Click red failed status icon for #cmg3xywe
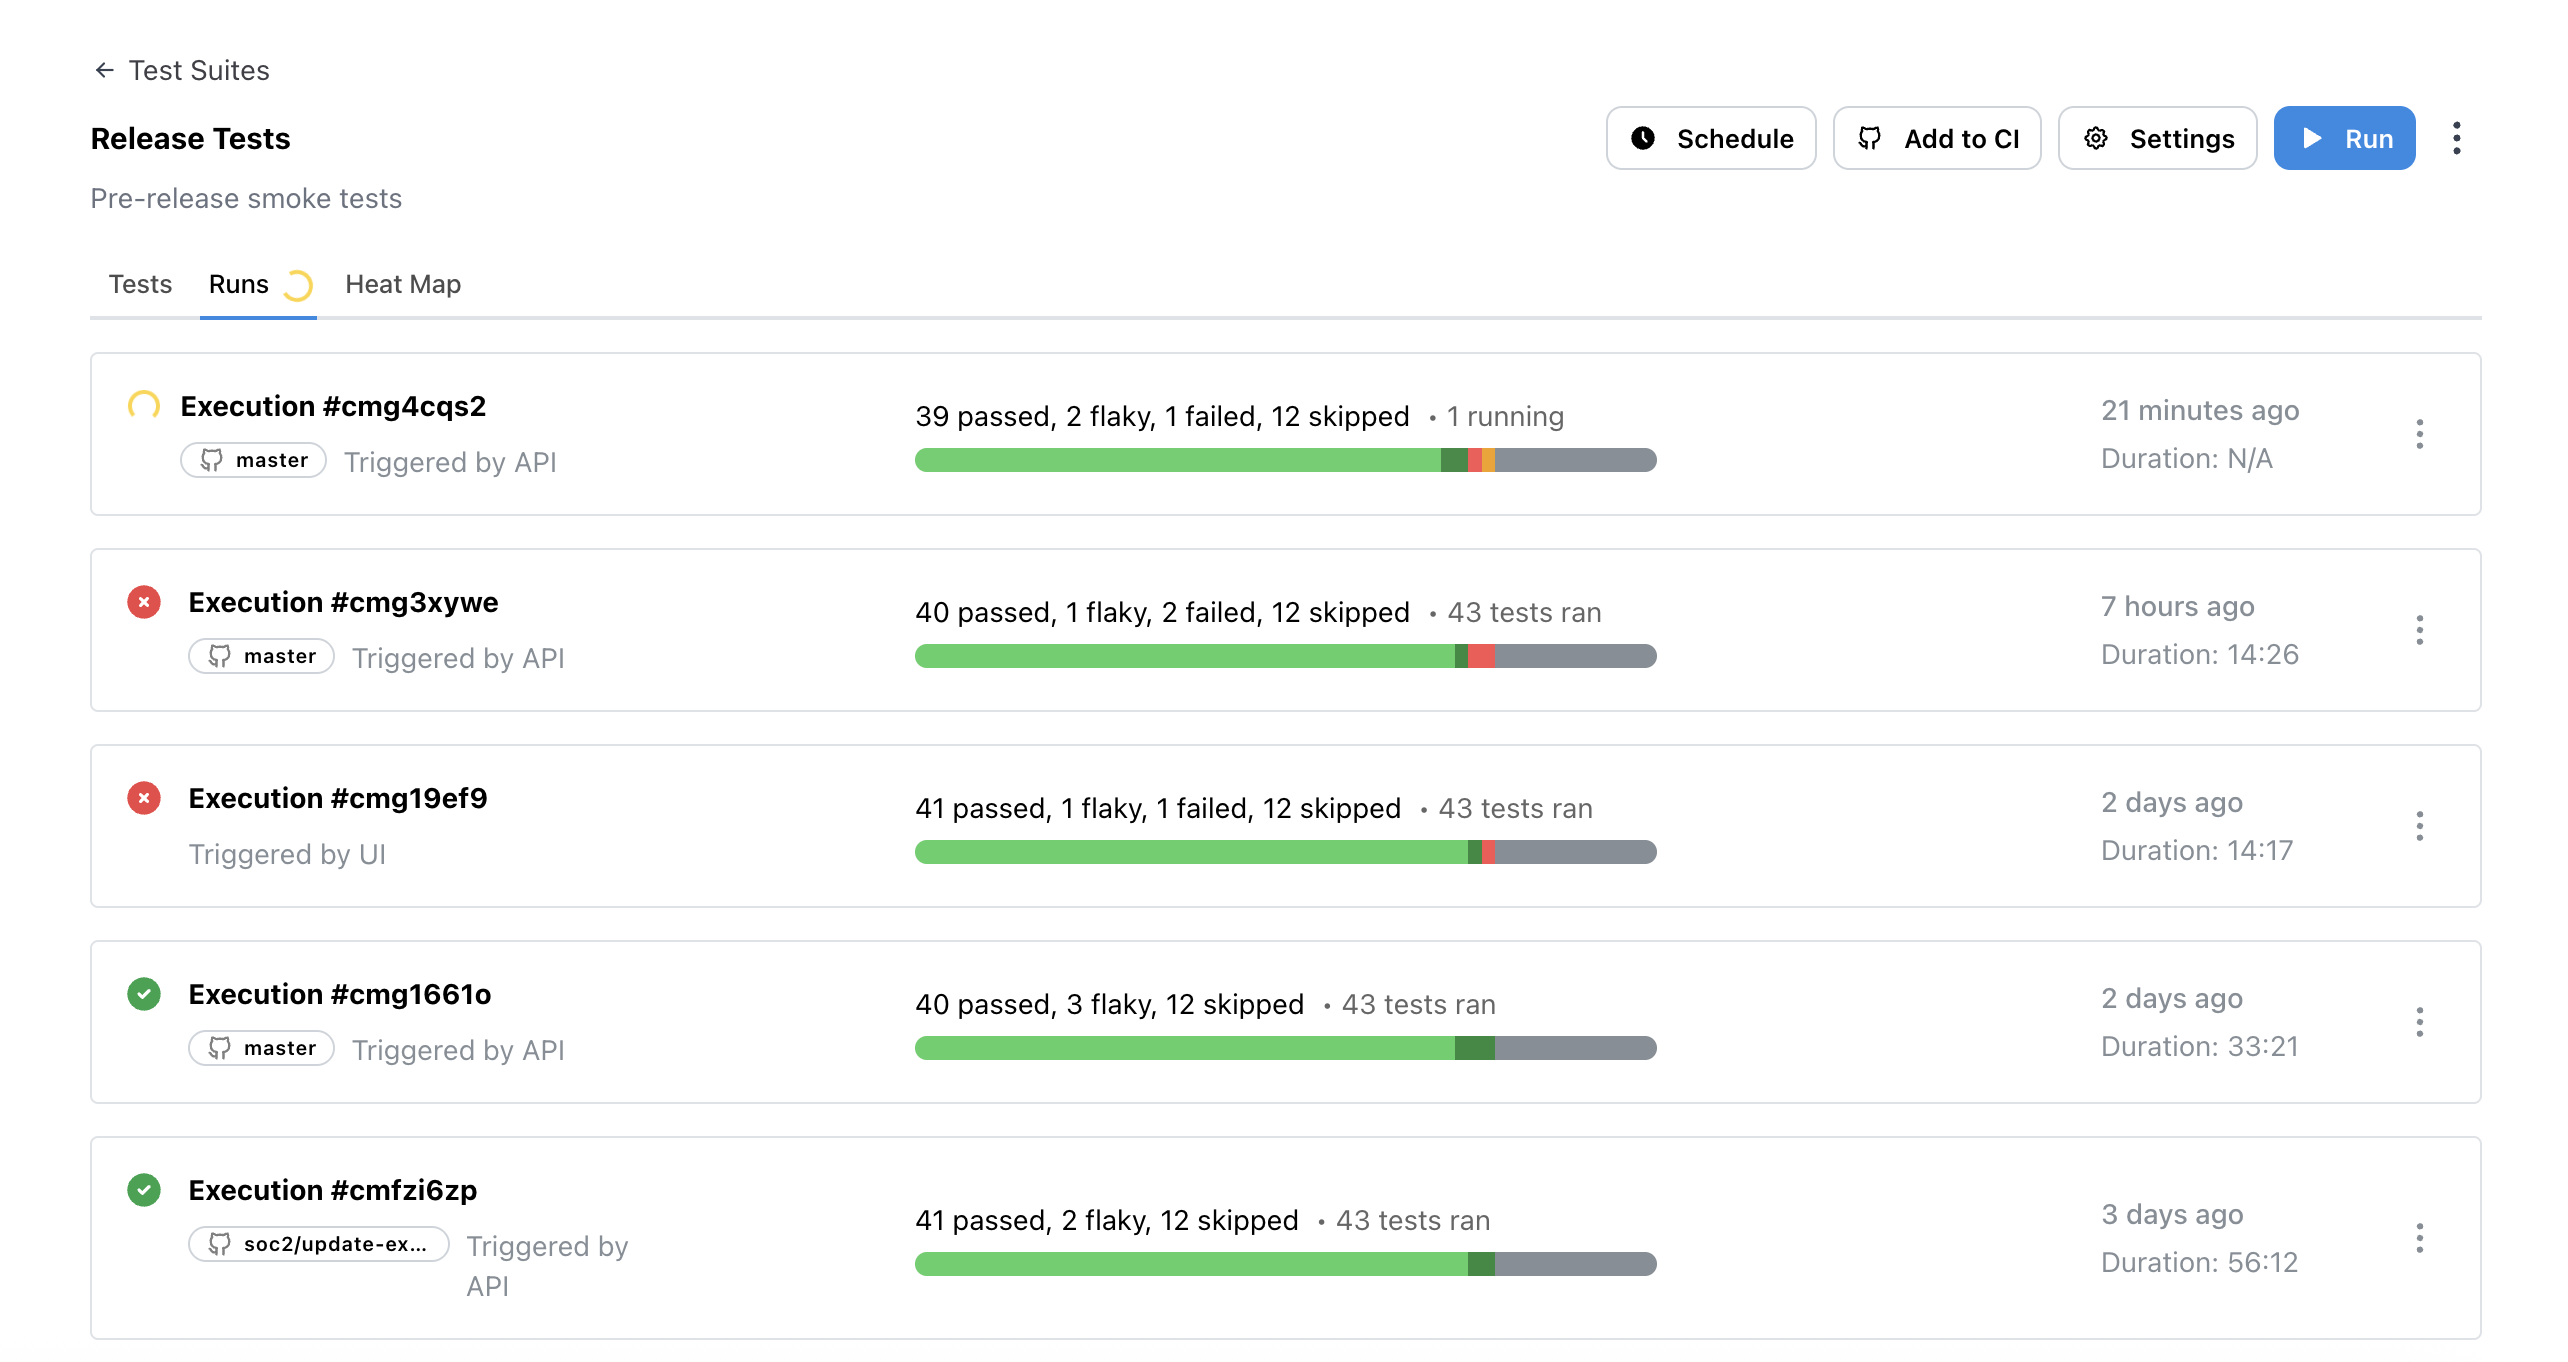The image size is (2568, 1362). click(144, 602)
